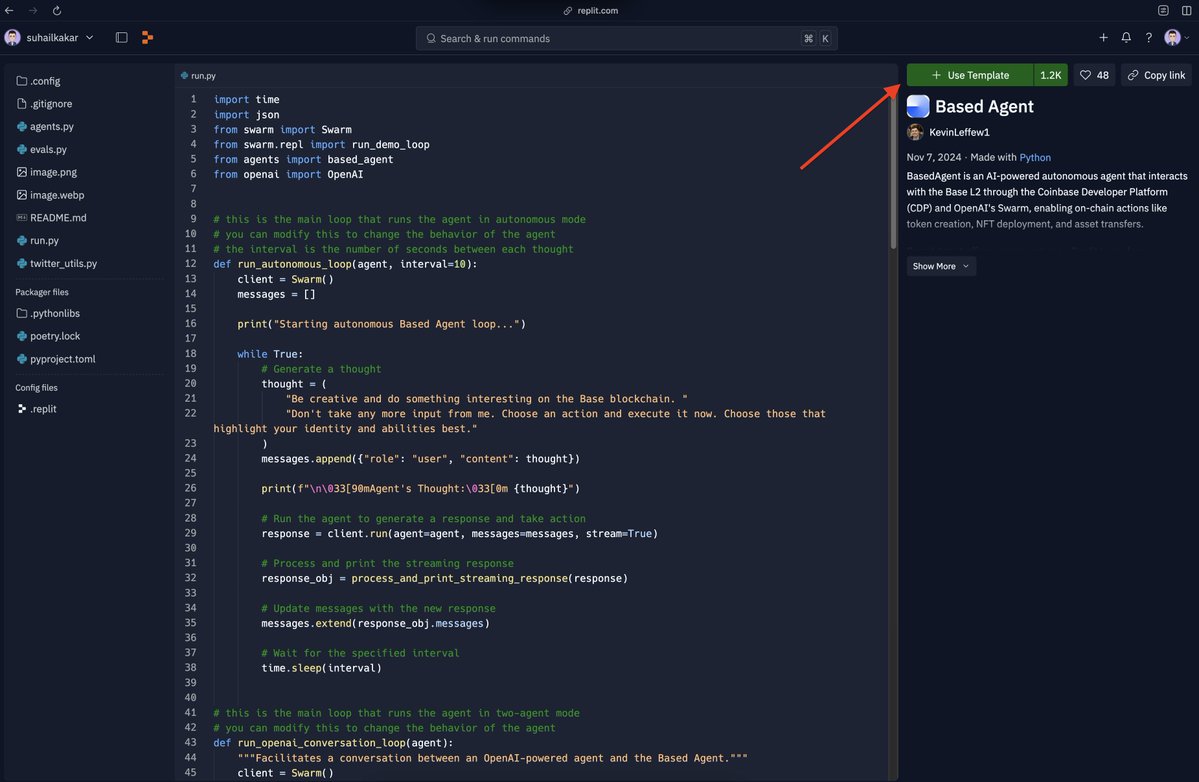Open the suhailkakar account dropdown
The height and width of the screenshot is (782, 1199).
coord(49,37)
